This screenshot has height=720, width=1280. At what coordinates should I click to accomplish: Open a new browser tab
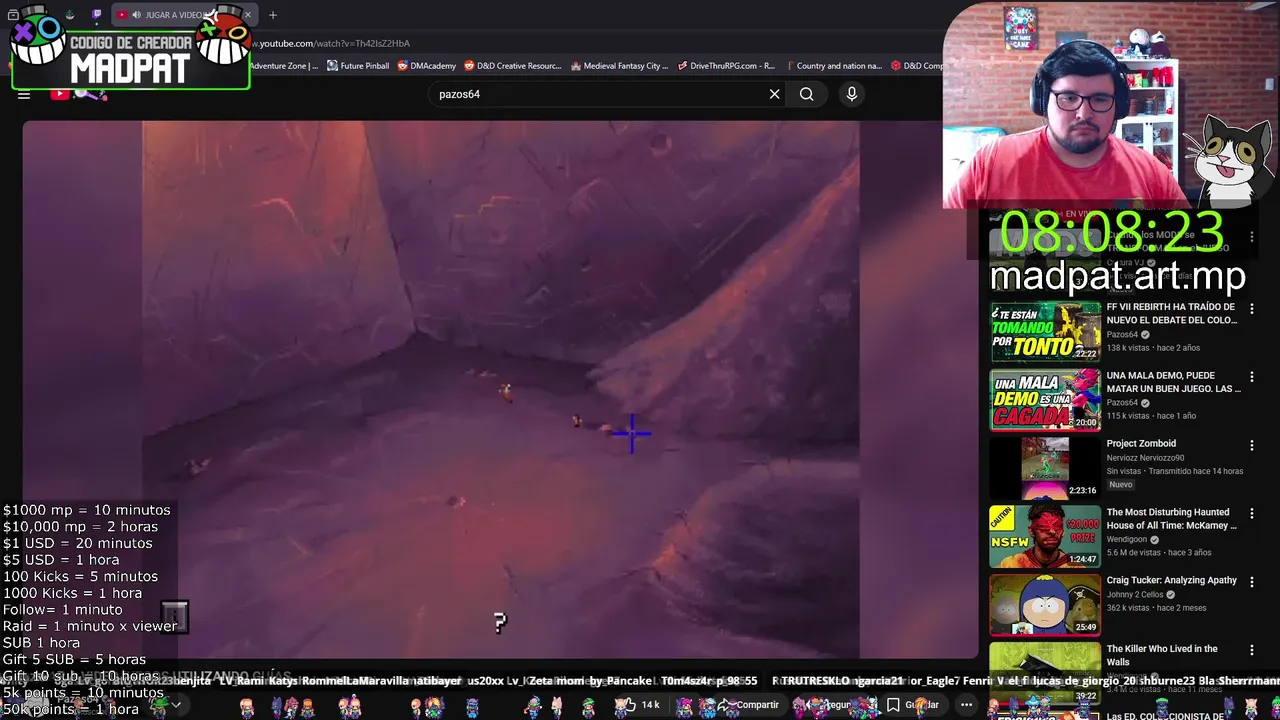pos(272,15)
